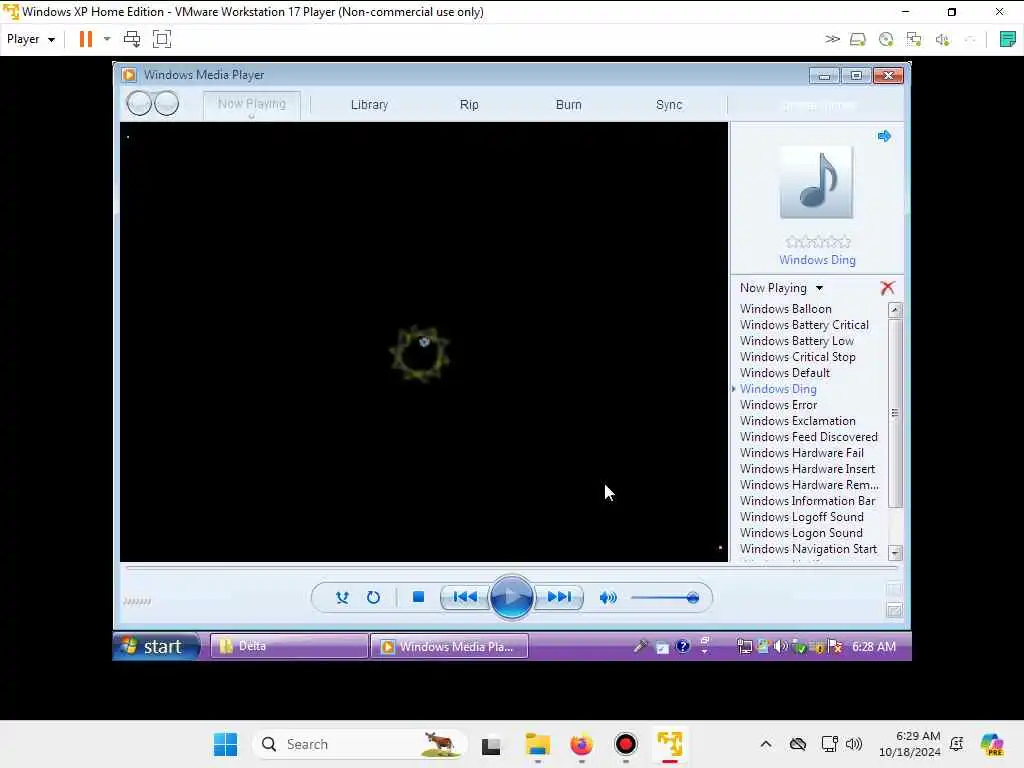Open VMware green notes icon
The width and height of the screenshot is (1024, 768).
click(x=1007, y=39)
